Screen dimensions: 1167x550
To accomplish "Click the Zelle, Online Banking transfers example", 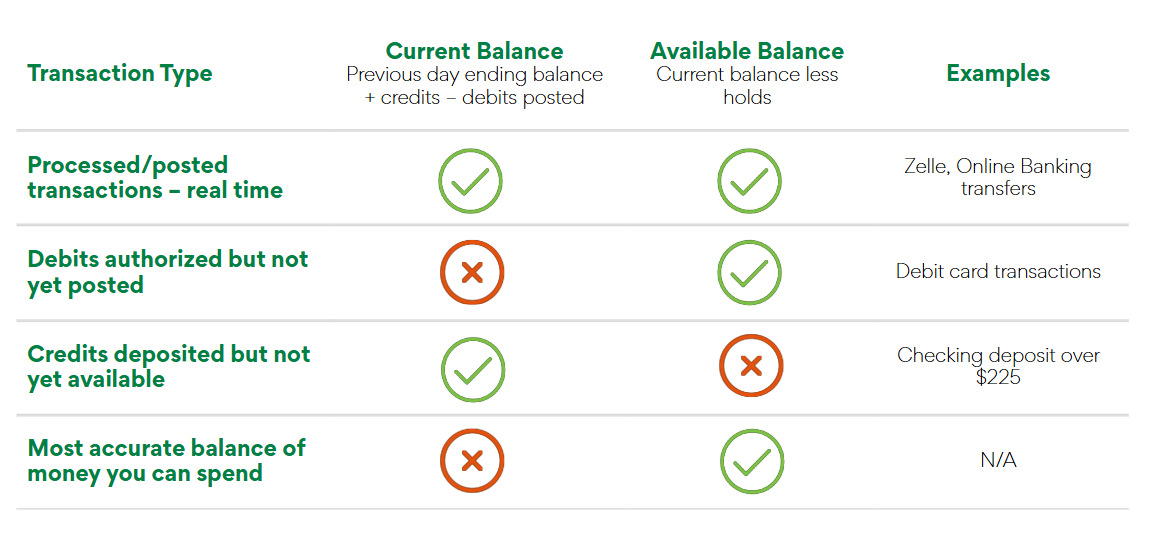I will 998,177.
